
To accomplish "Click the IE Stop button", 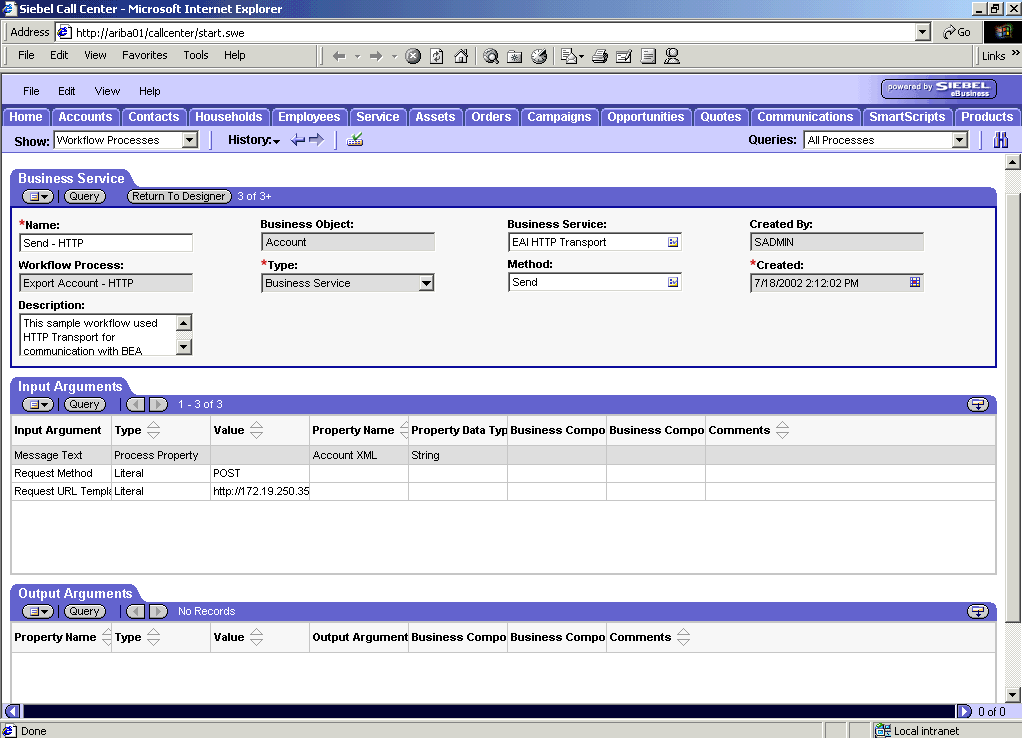I will [413, 56].
